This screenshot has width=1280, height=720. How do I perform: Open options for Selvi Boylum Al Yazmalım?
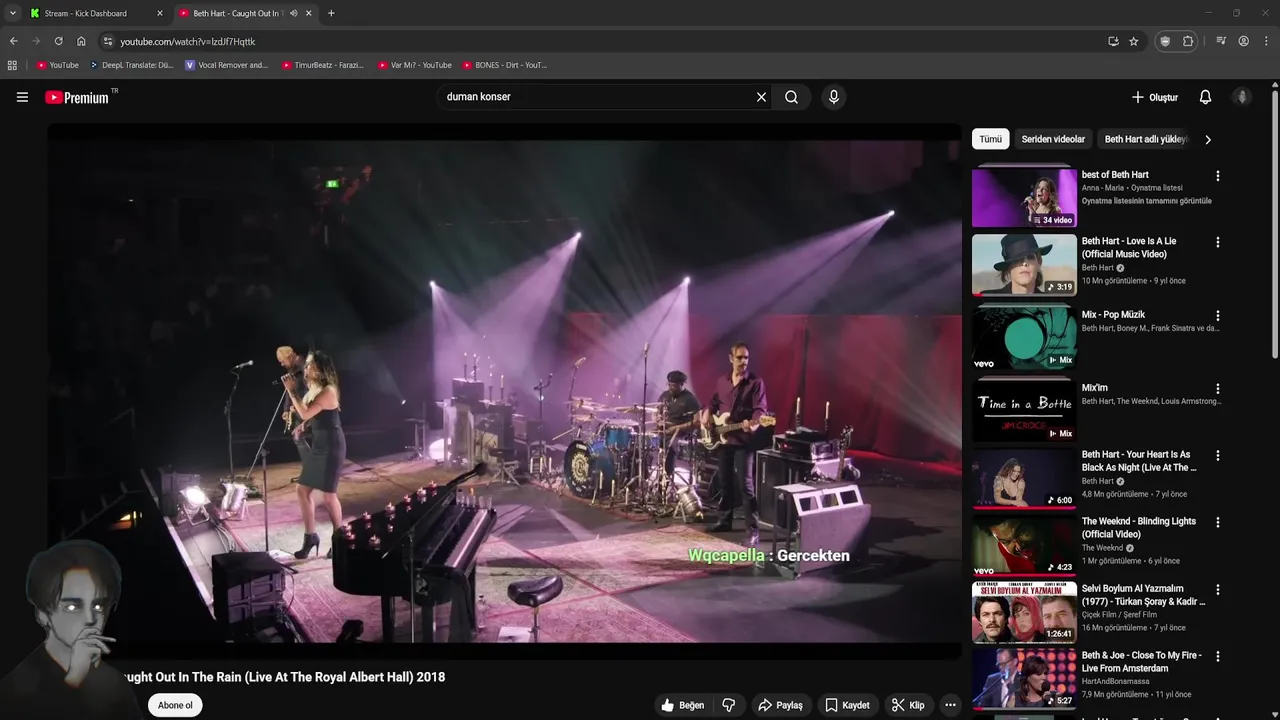click(1217, 590)
